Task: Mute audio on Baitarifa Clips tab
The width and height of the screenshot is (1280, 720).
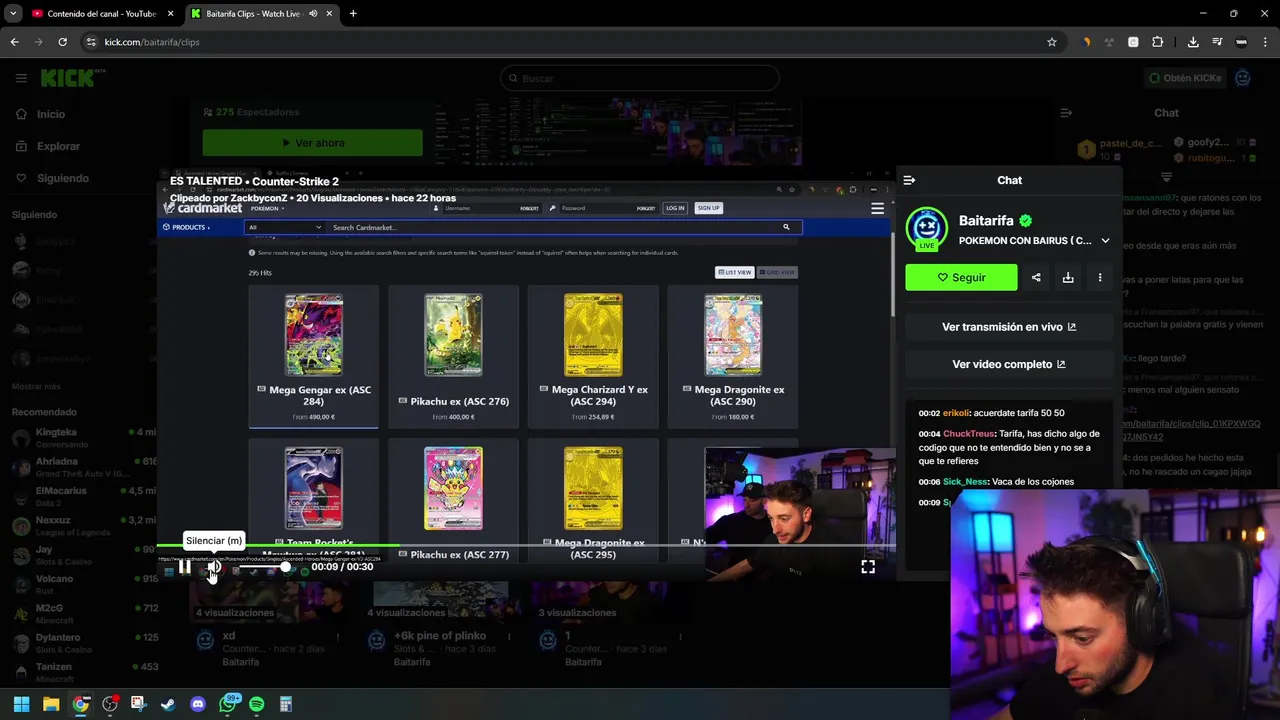Action: point(313,14)
